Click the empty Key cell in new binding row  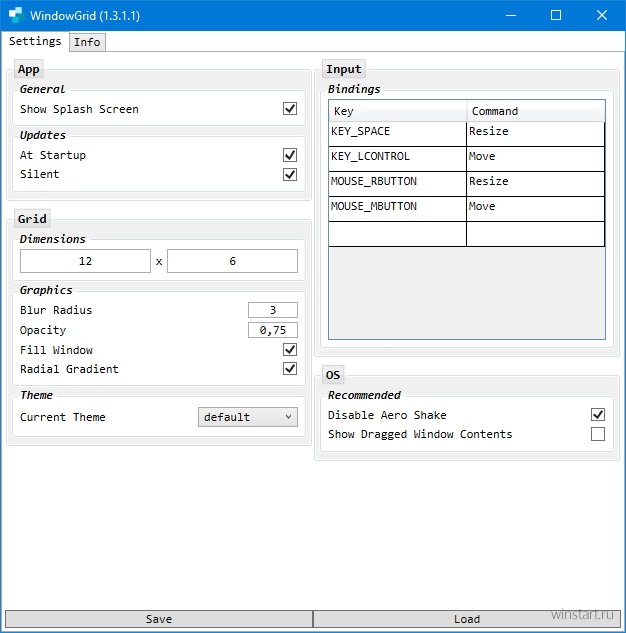click(397, 234)
